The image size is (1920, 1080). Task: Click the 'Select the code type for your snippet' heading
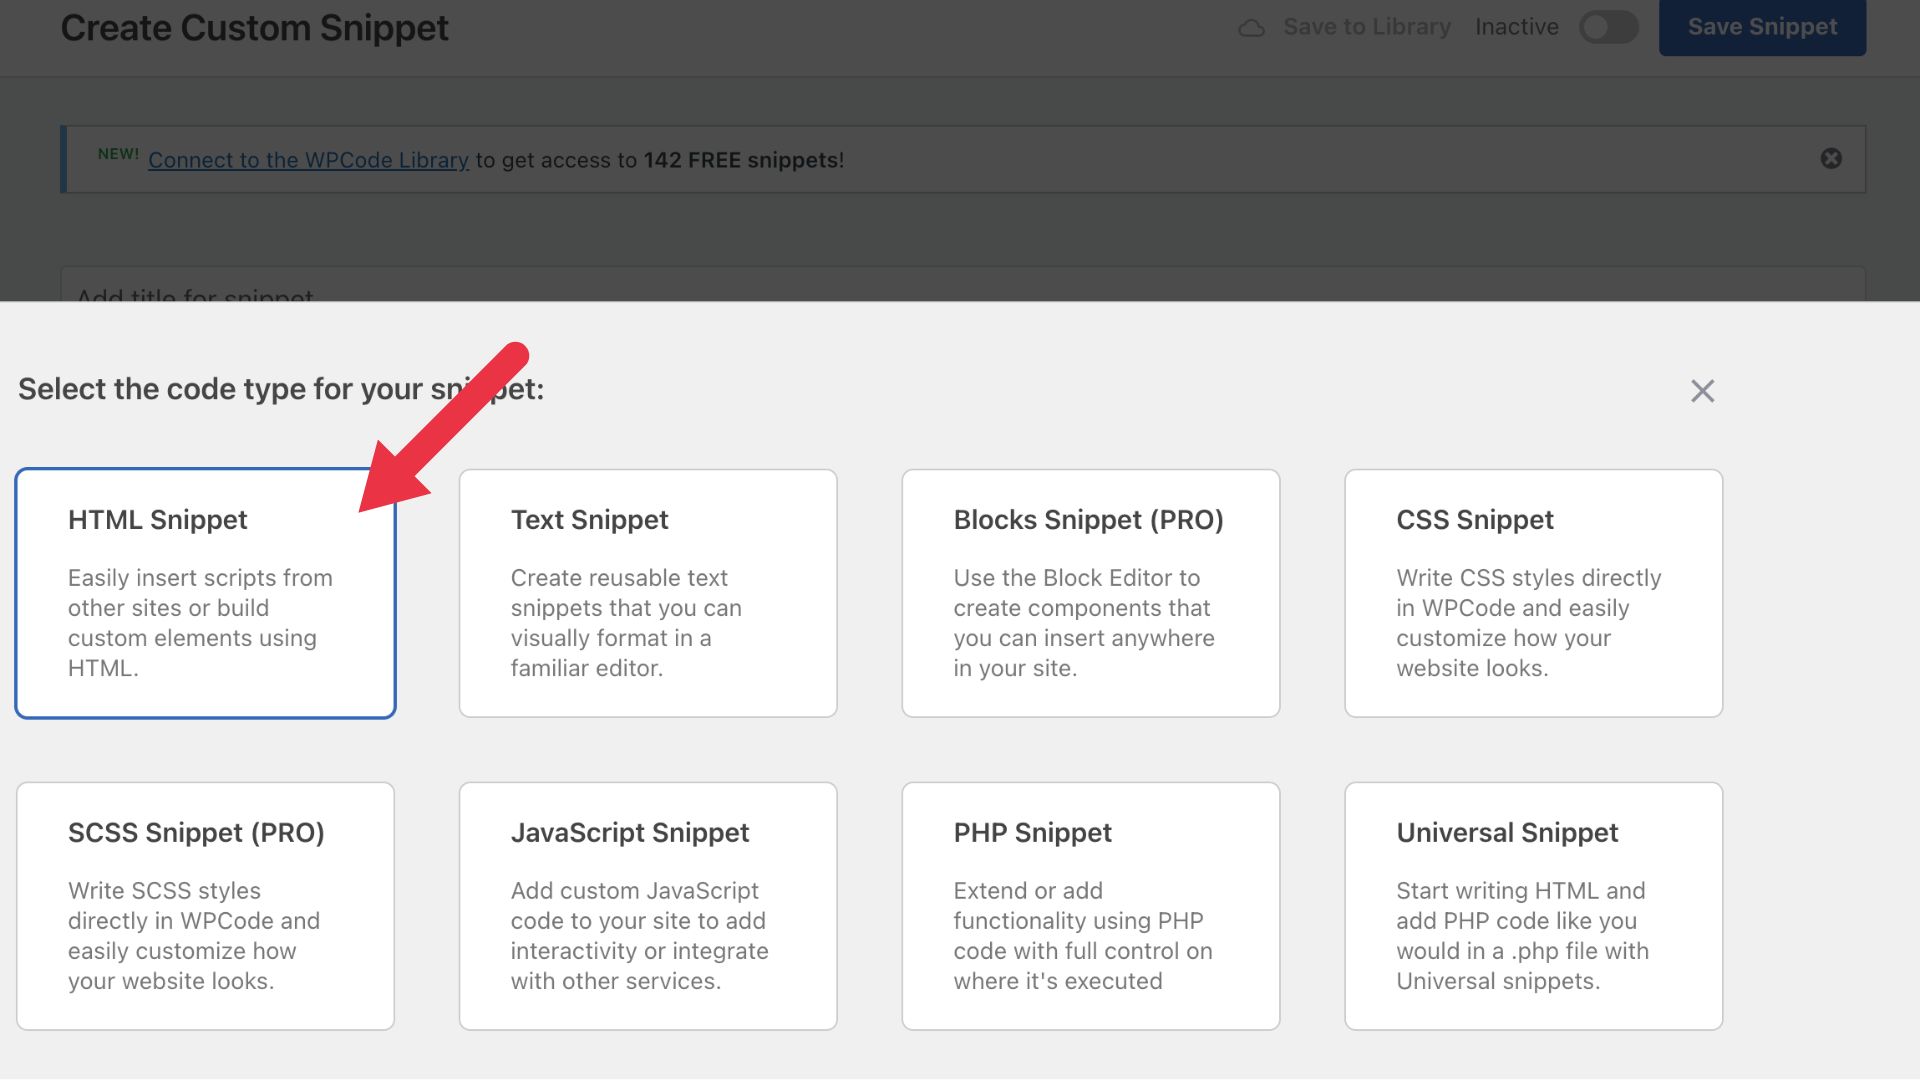(x=281, y=389)
